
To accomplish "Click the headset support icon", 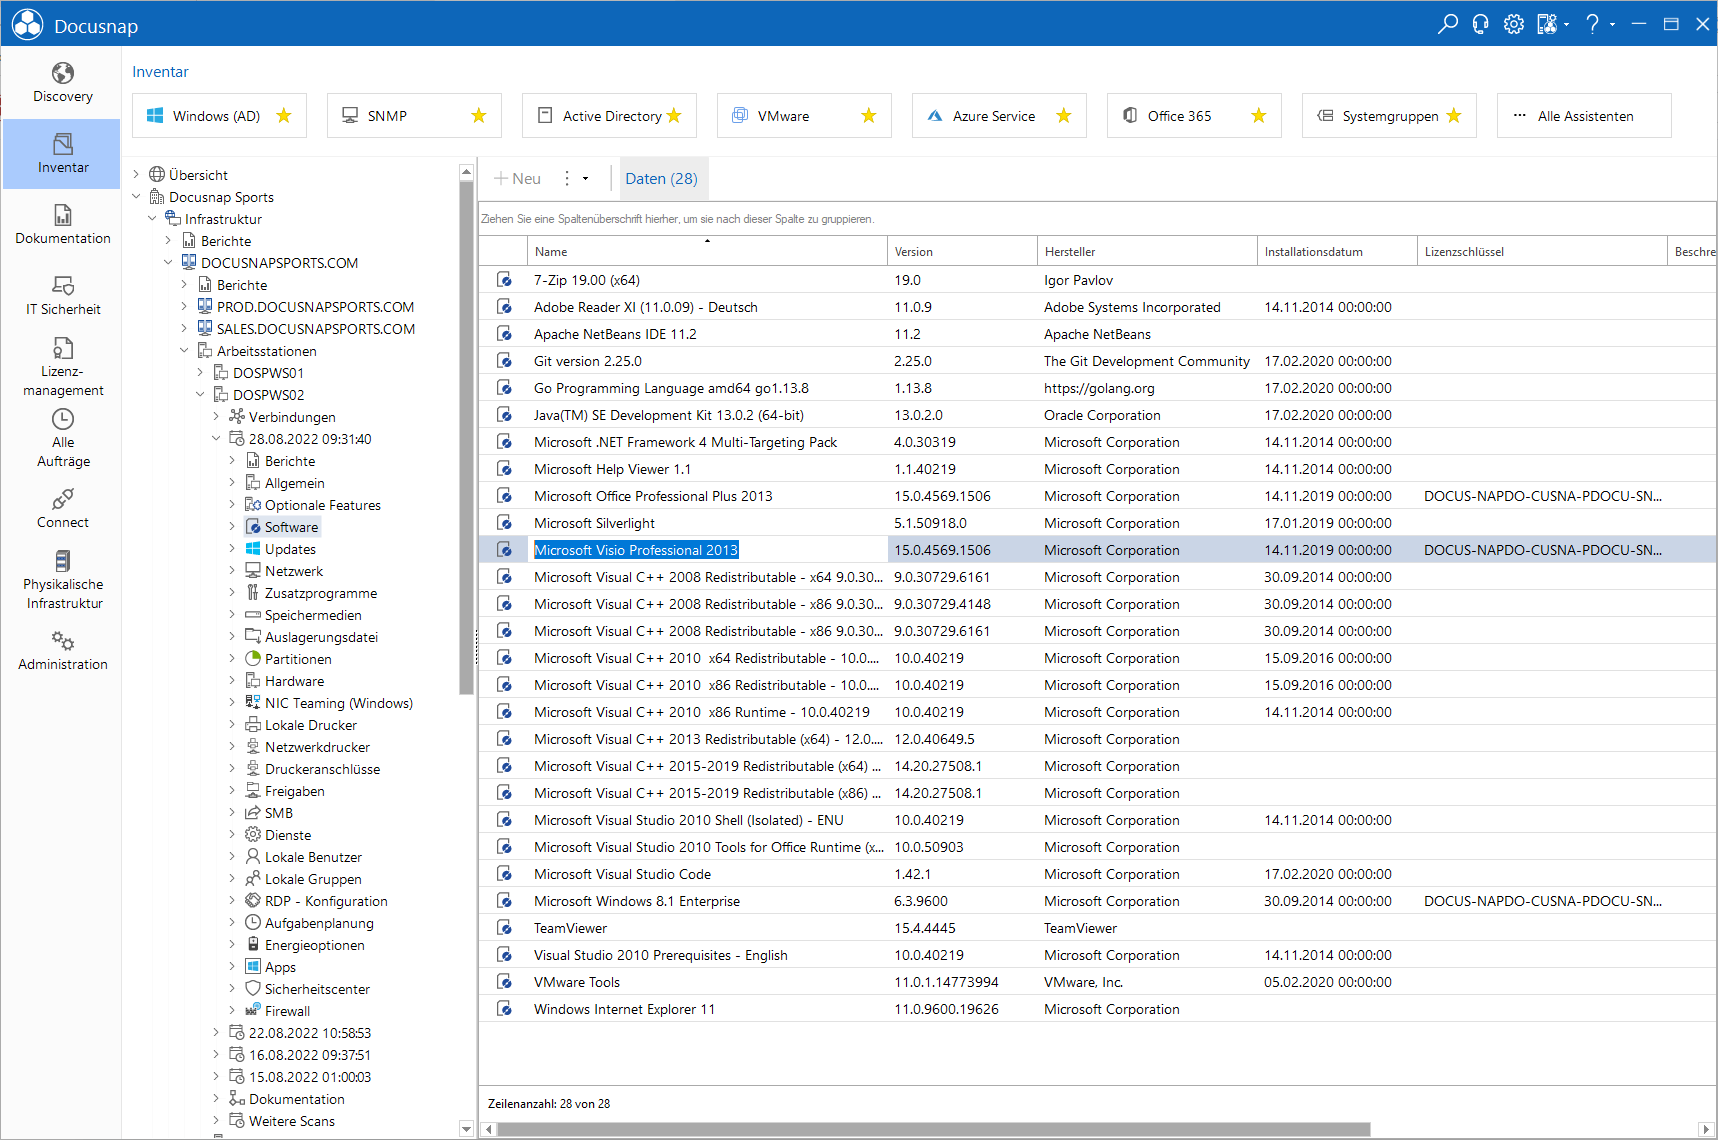I will coord(1481,24).
